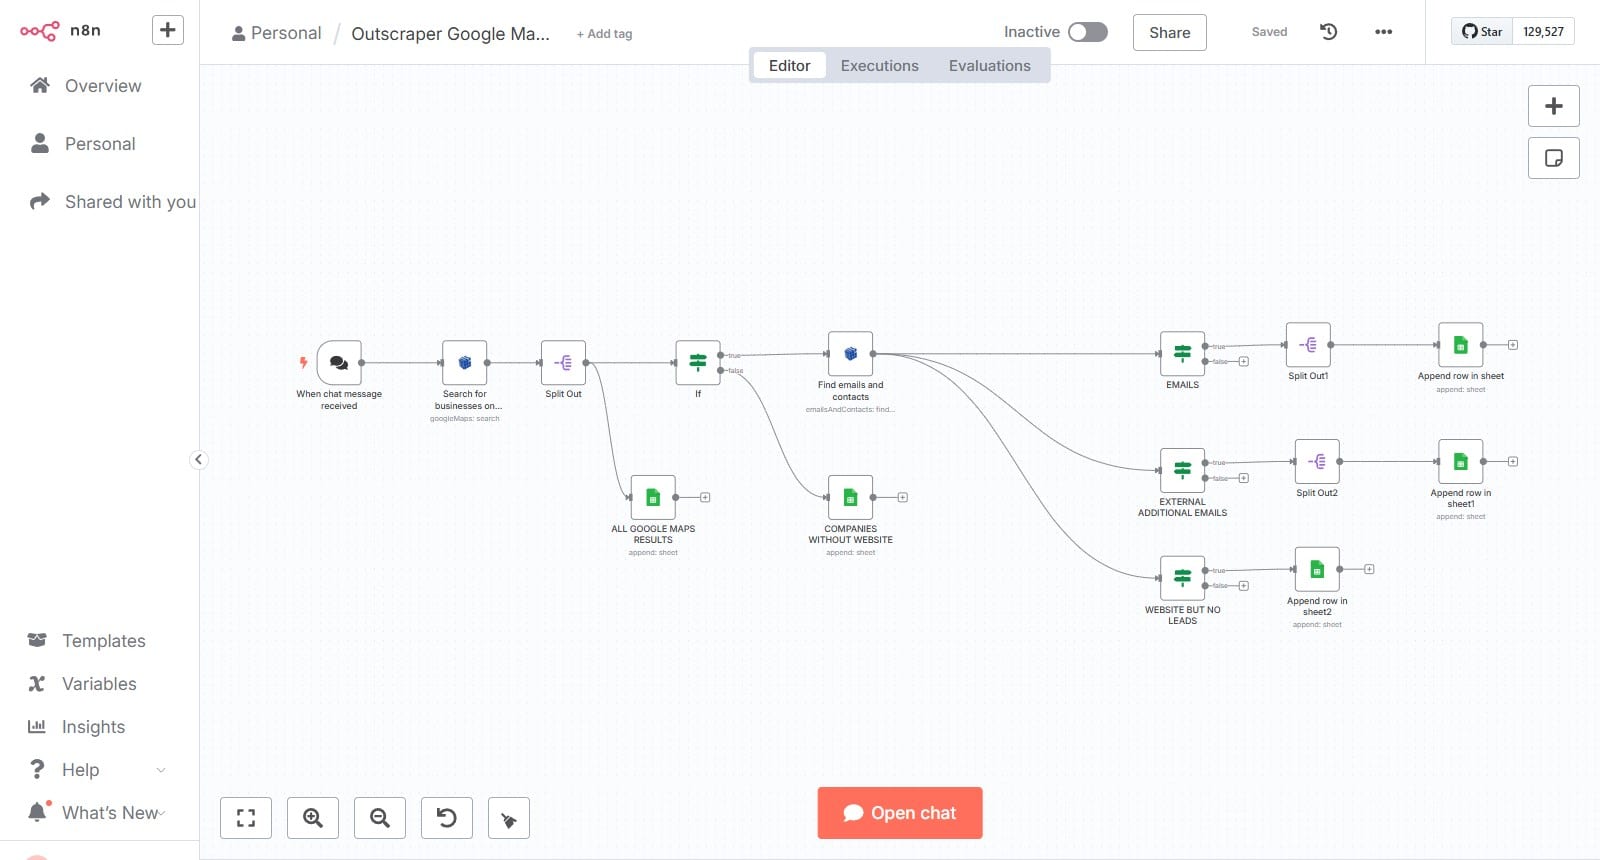
Task: Add a node on the EMAILS false output
Action: click(1244, 361)
